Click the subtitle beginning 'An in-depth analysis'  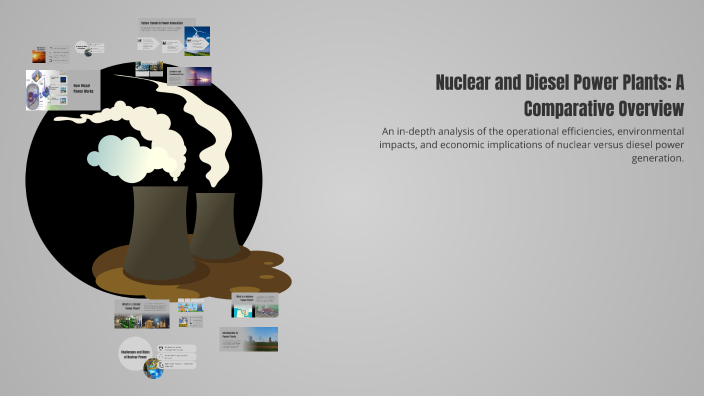tap(532, 145)
